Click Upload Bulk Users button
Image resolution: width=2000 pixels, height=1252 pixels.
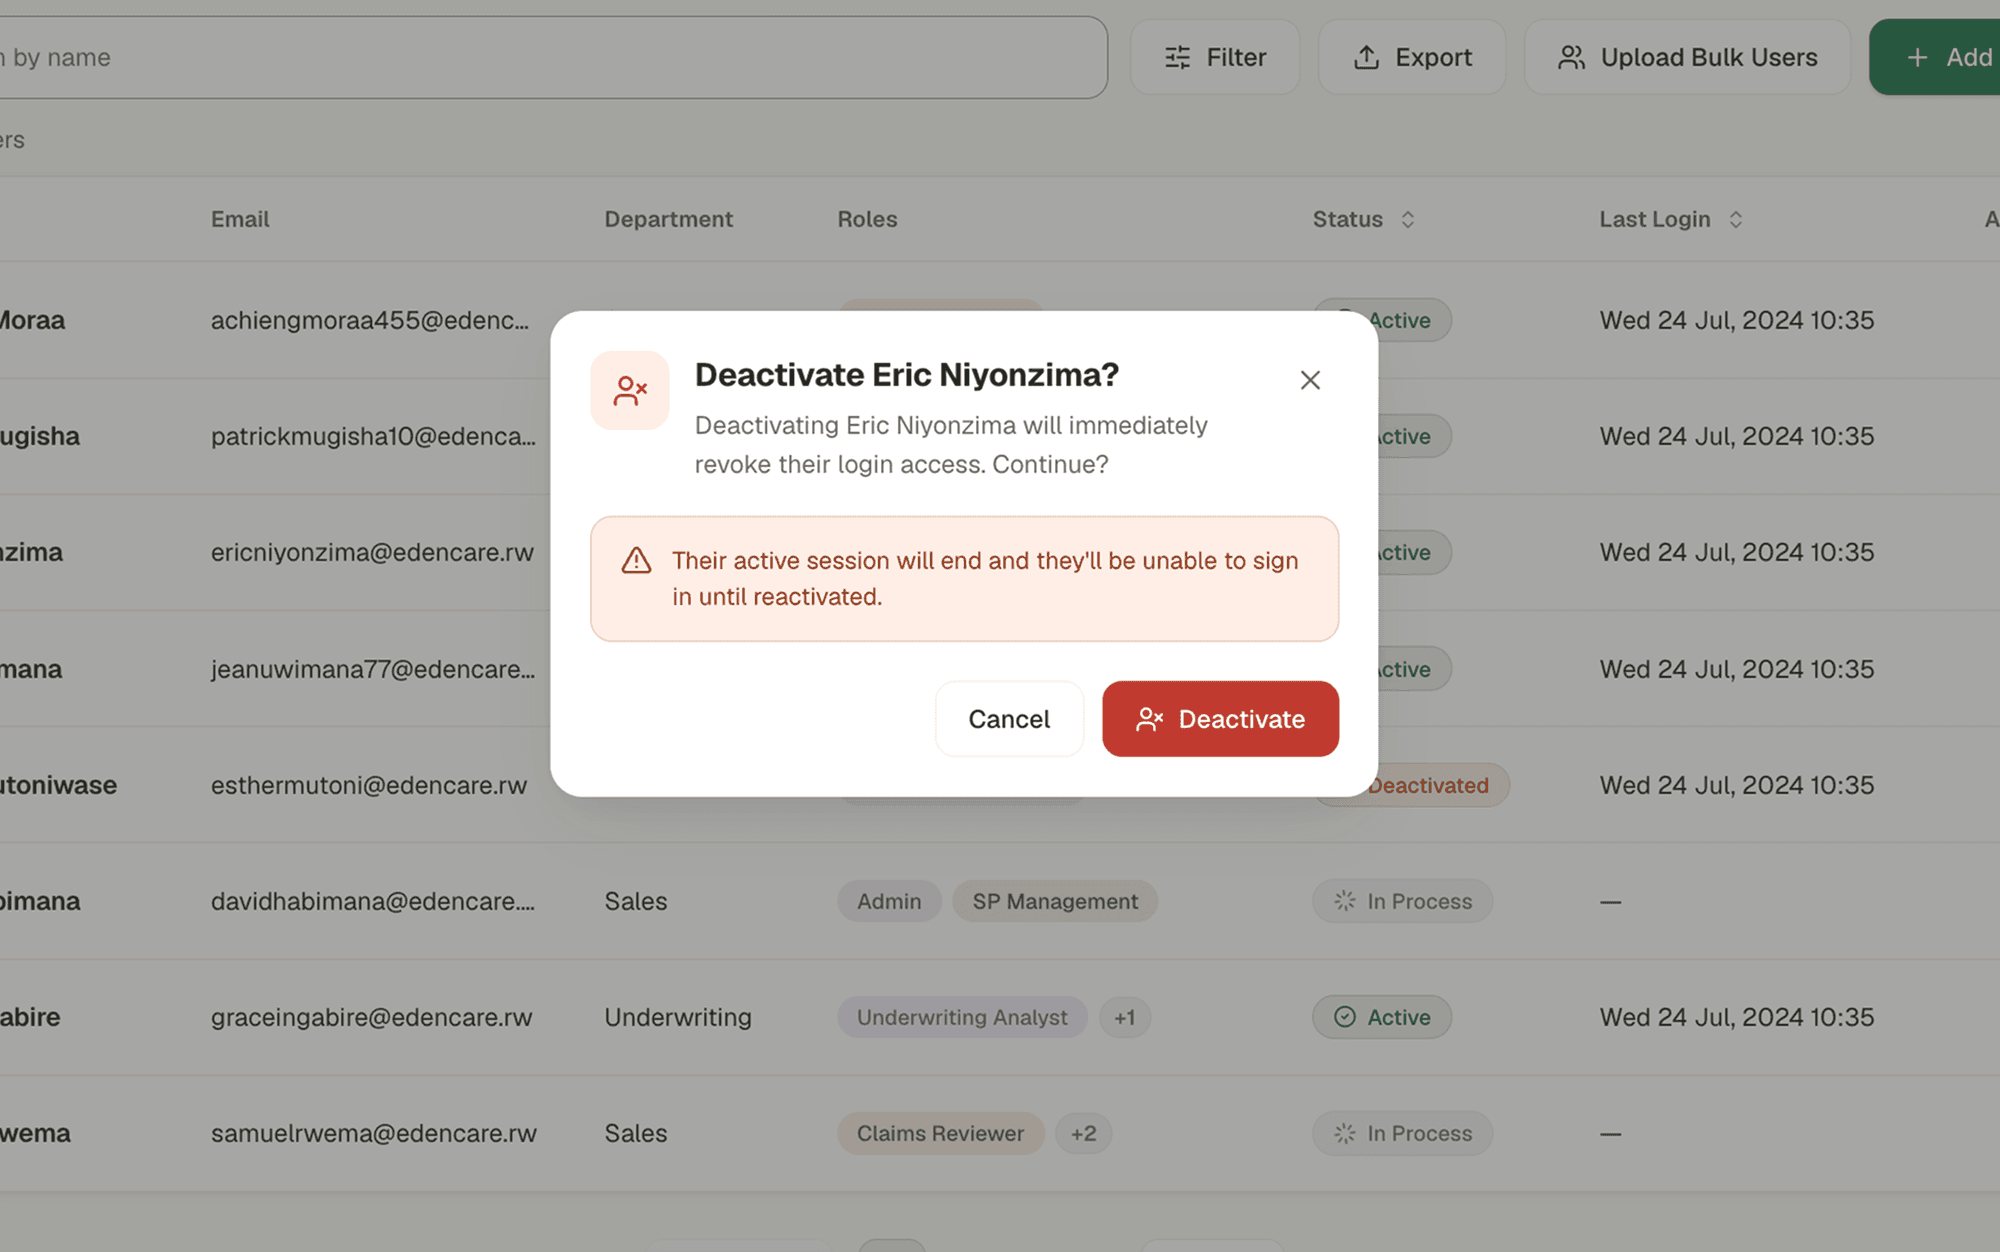tap(1687, 57)
